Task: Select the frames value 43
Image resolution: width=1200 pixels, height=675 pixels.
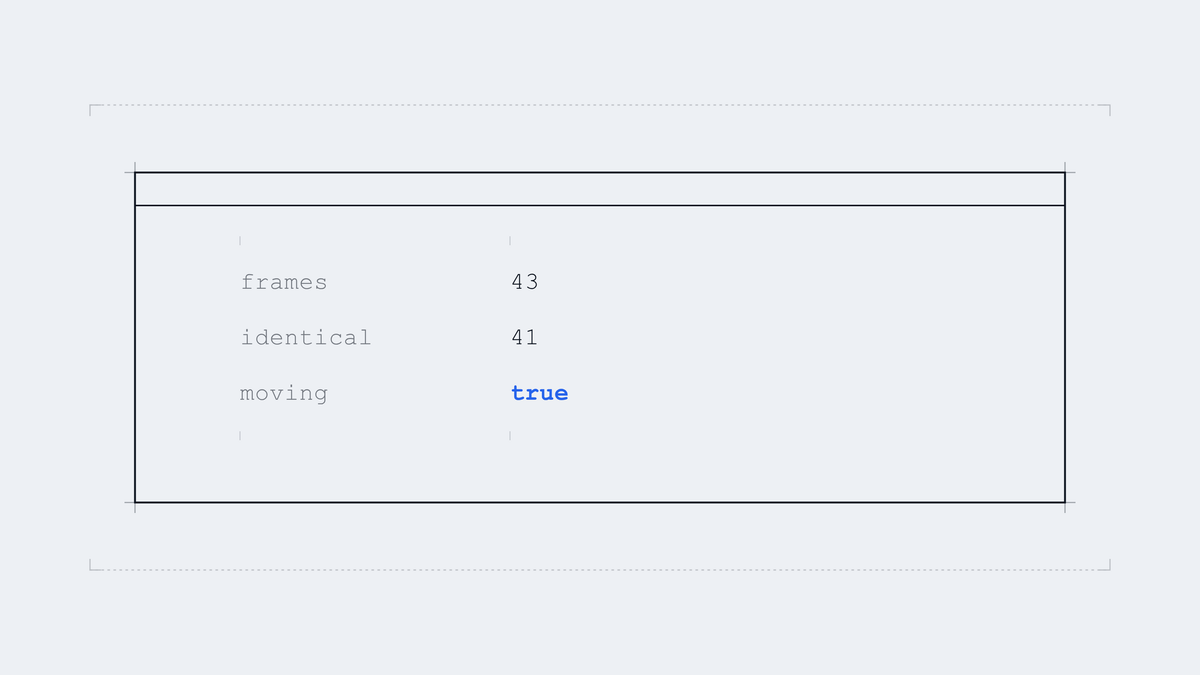Action: [525, 282]
